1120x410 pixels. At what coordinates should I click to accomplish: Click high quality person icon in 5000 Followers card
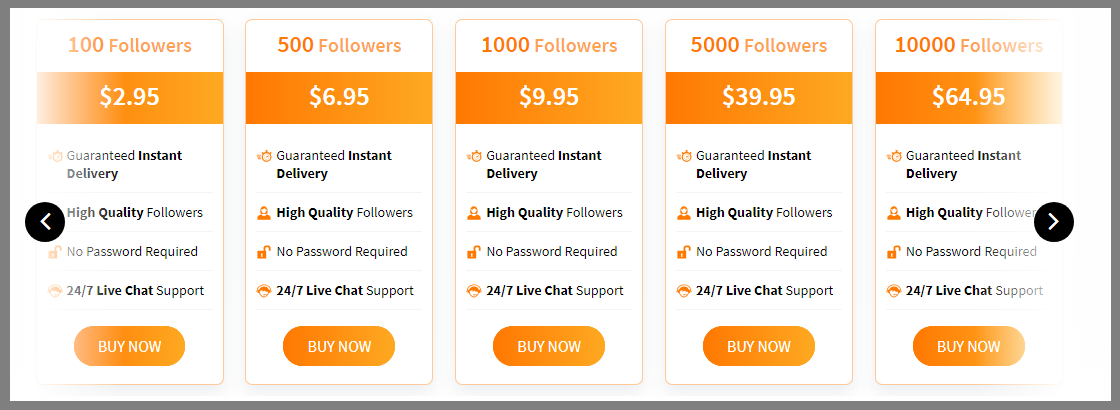pyautogui.click(x=684, y=213)
